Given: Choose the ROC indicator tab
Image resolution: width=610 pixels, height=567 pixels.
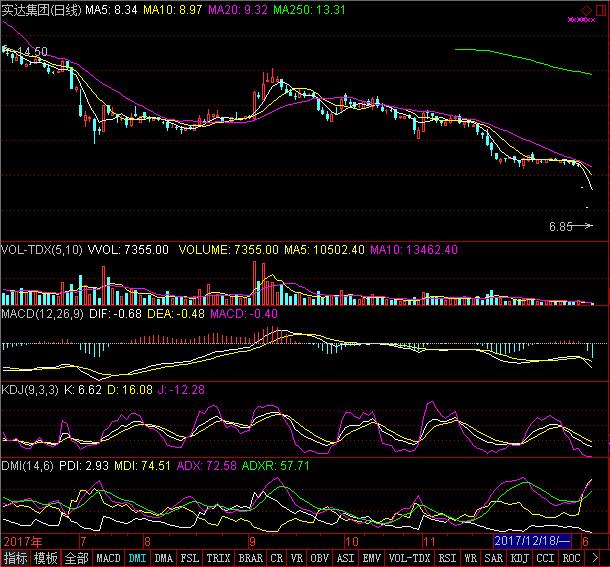Looking at the screenshot, I should pos(571,558).
